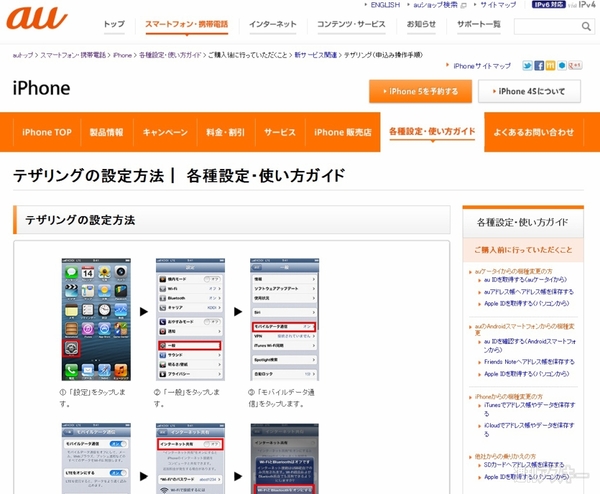Go to auトップ breadcrumb
Image resolution: width=600 pixels, height=494 pixels.
click(x=23, y=55)
